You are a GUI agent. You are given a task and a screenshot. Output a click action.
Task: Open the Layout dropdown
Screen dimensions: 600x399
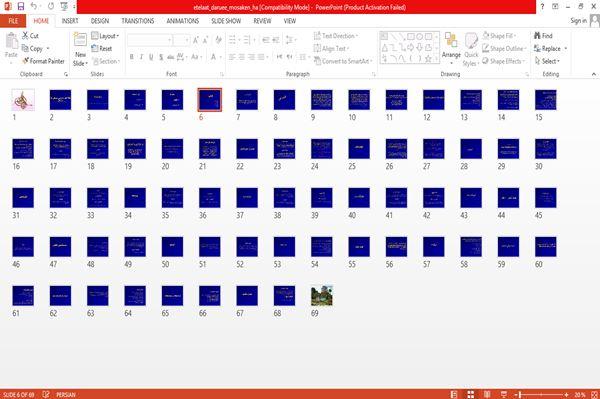point(105,36)
